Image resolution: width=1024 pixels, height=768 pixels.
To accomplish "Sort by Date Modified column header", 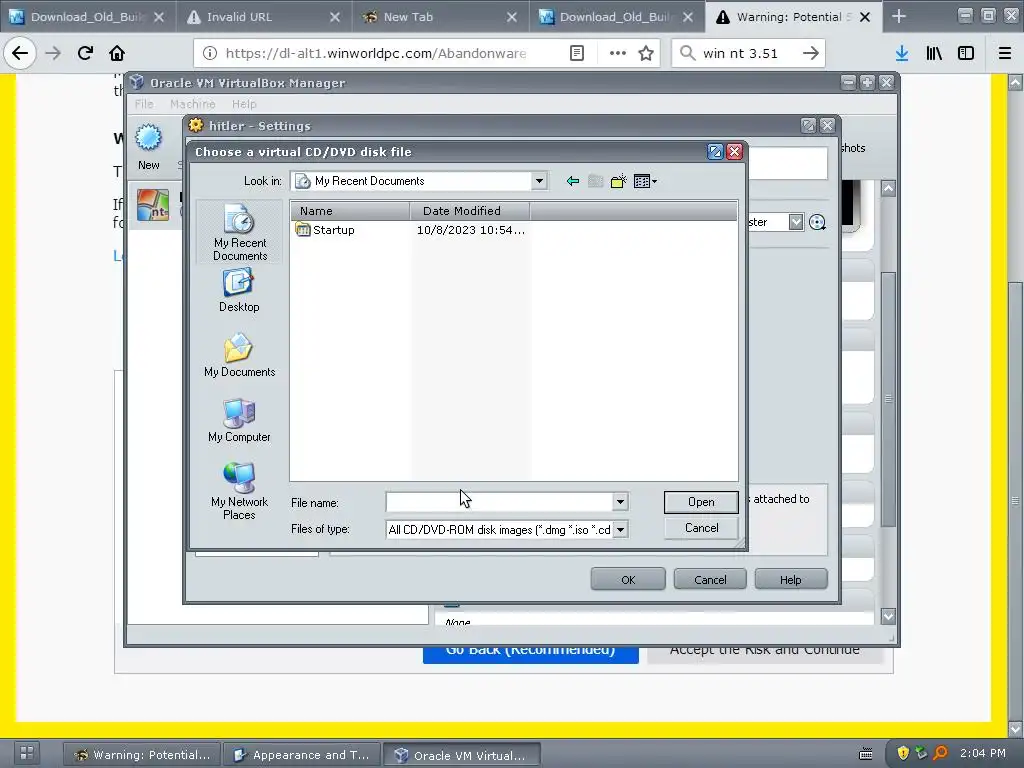I will click(x=470, y=210).
